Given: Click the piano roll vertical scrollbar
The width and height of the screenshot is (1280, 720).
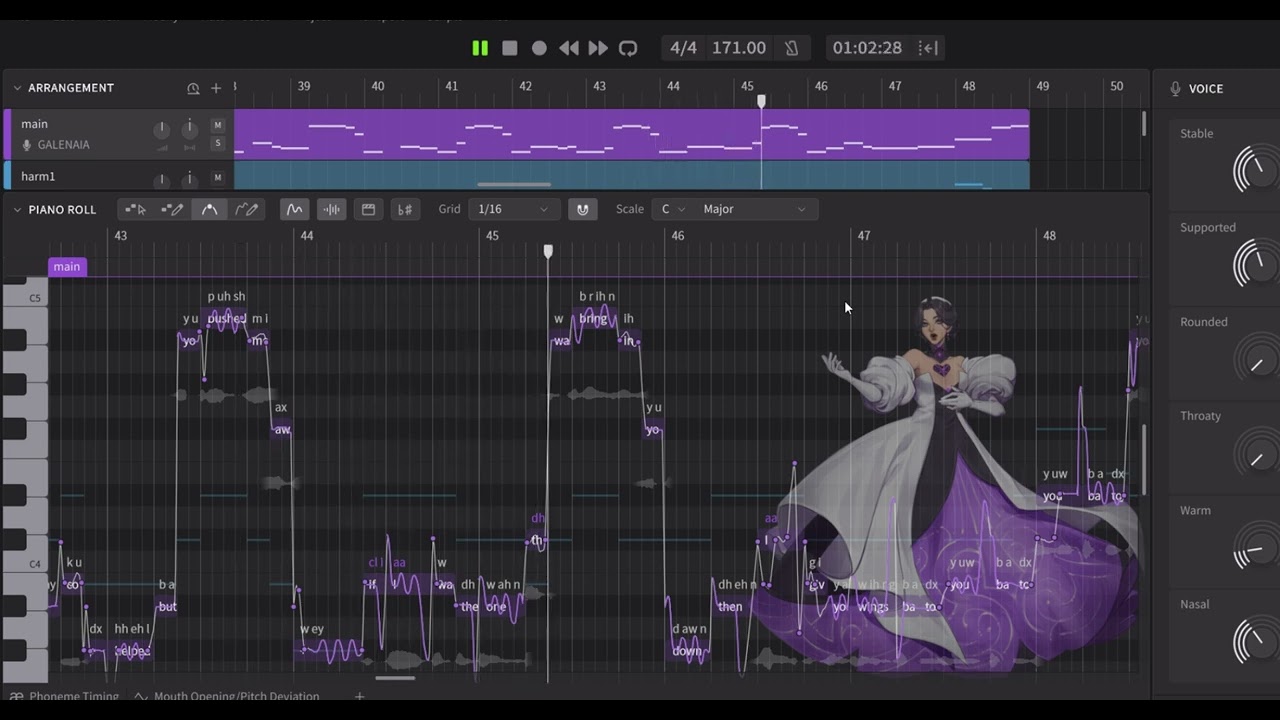Looking at the screenshot, I should [x=1145, y=458].
